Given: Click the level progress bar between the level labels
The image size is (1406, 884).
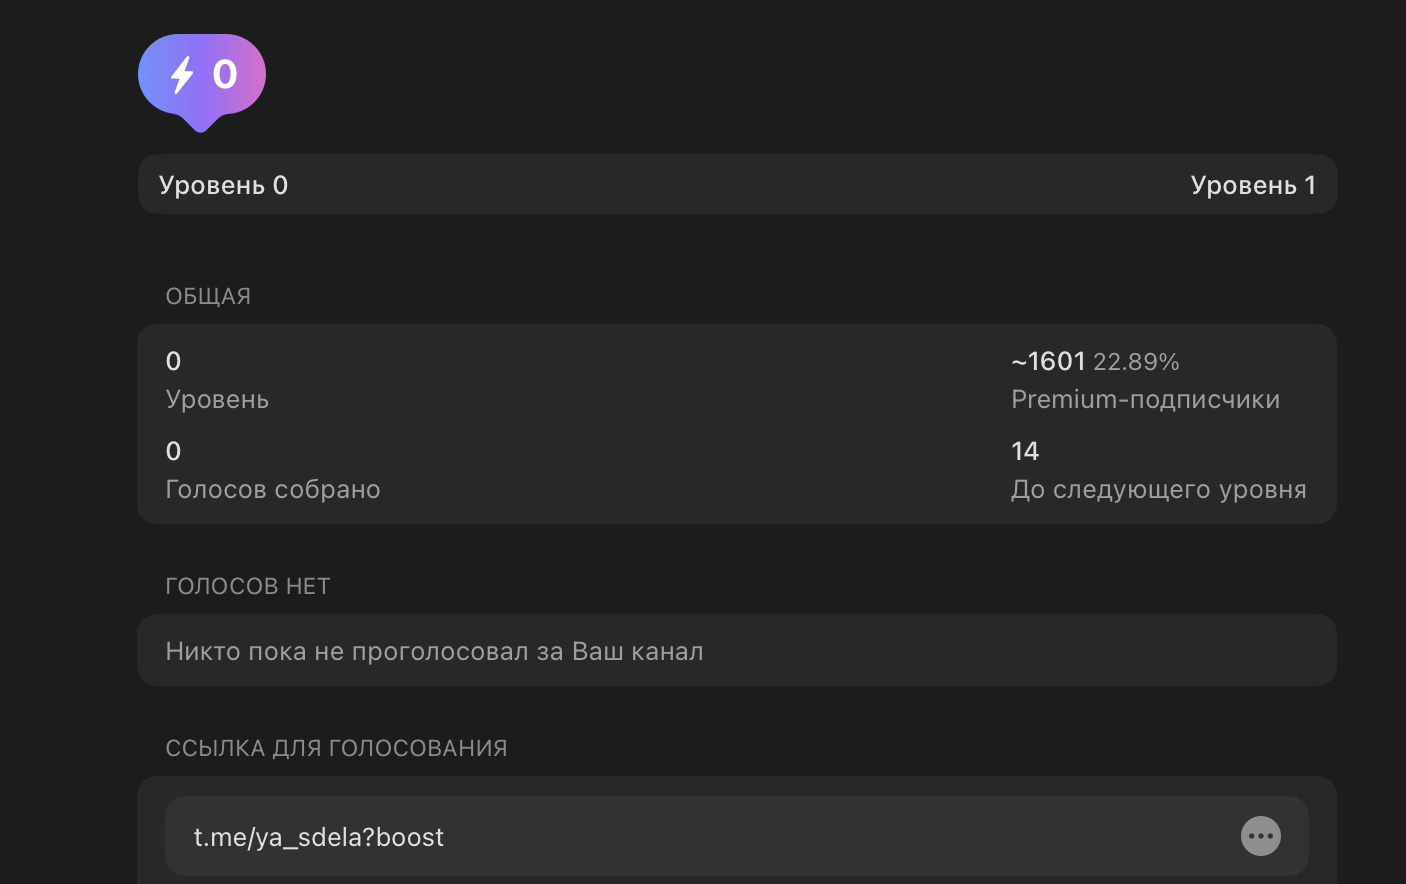Looking at the screenshot, I should 737,185.
